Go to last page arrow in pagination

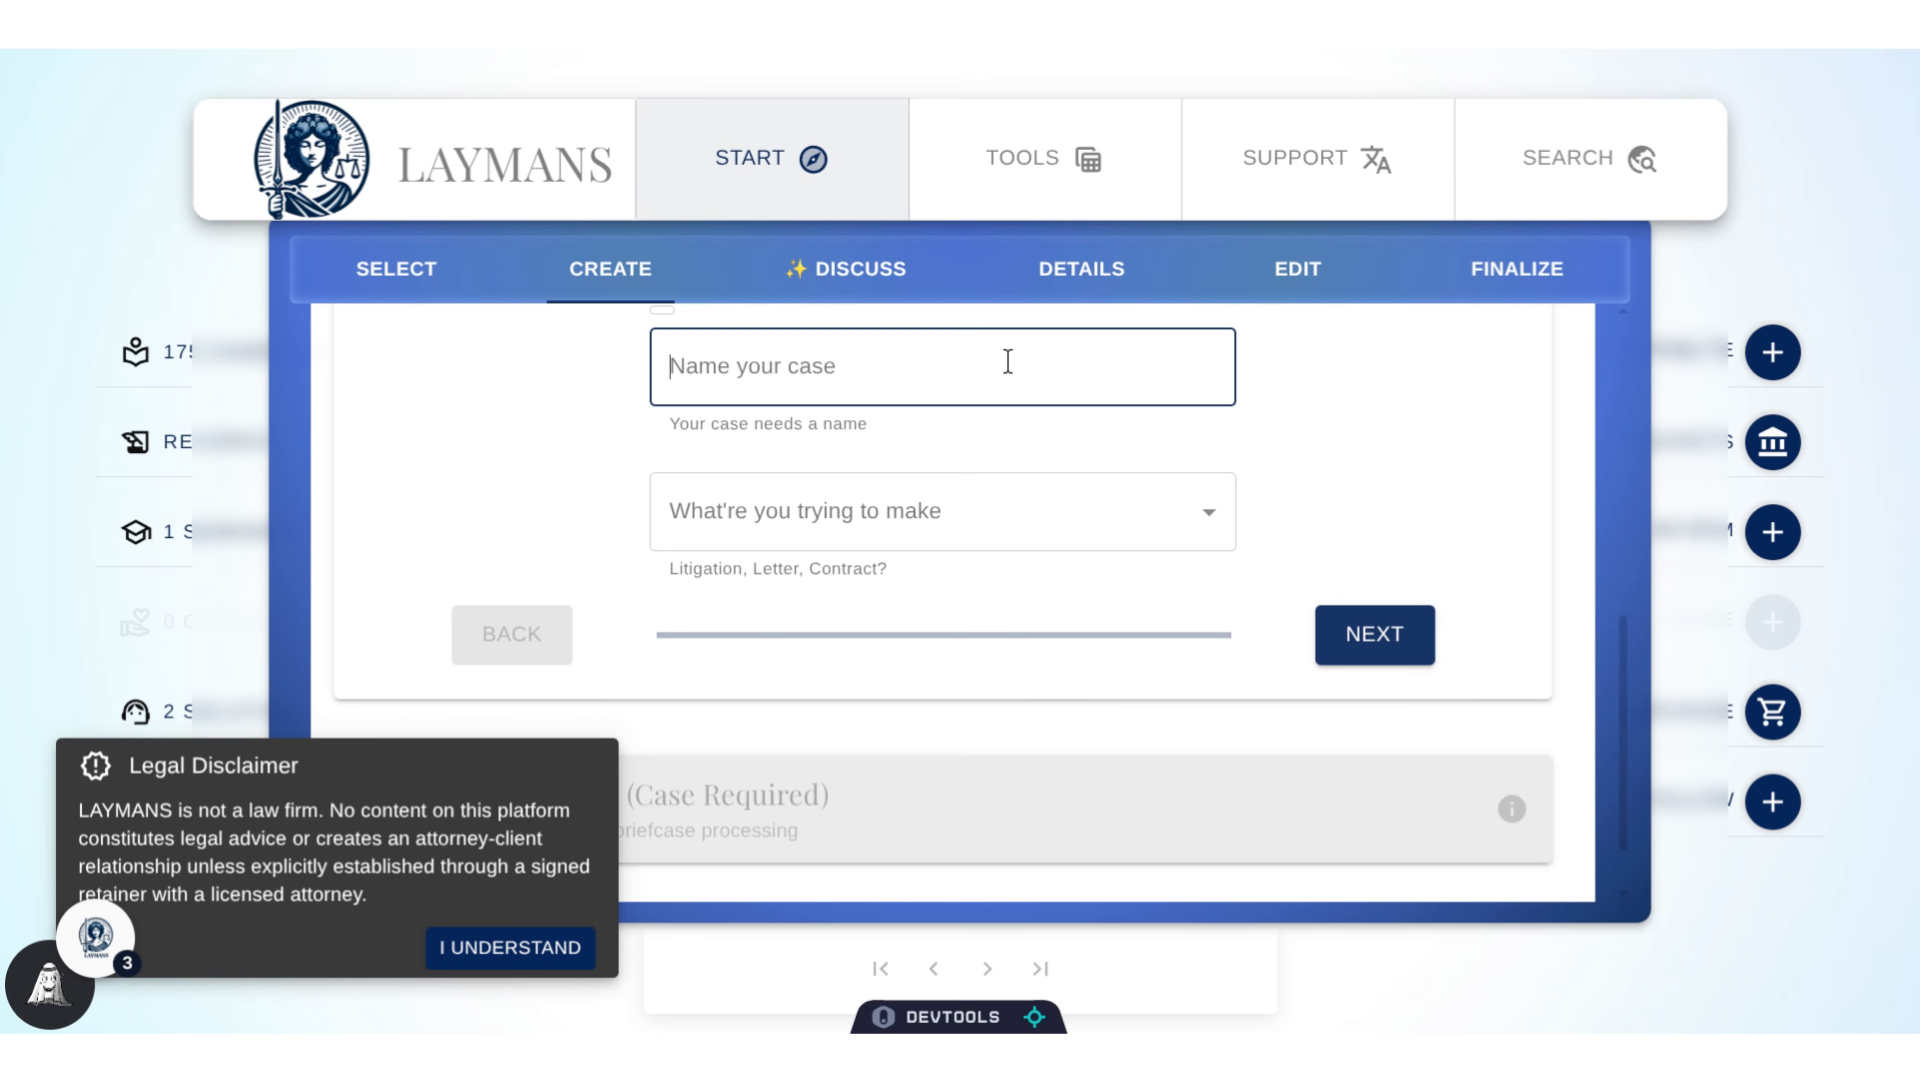click(x=1040, y=969)
